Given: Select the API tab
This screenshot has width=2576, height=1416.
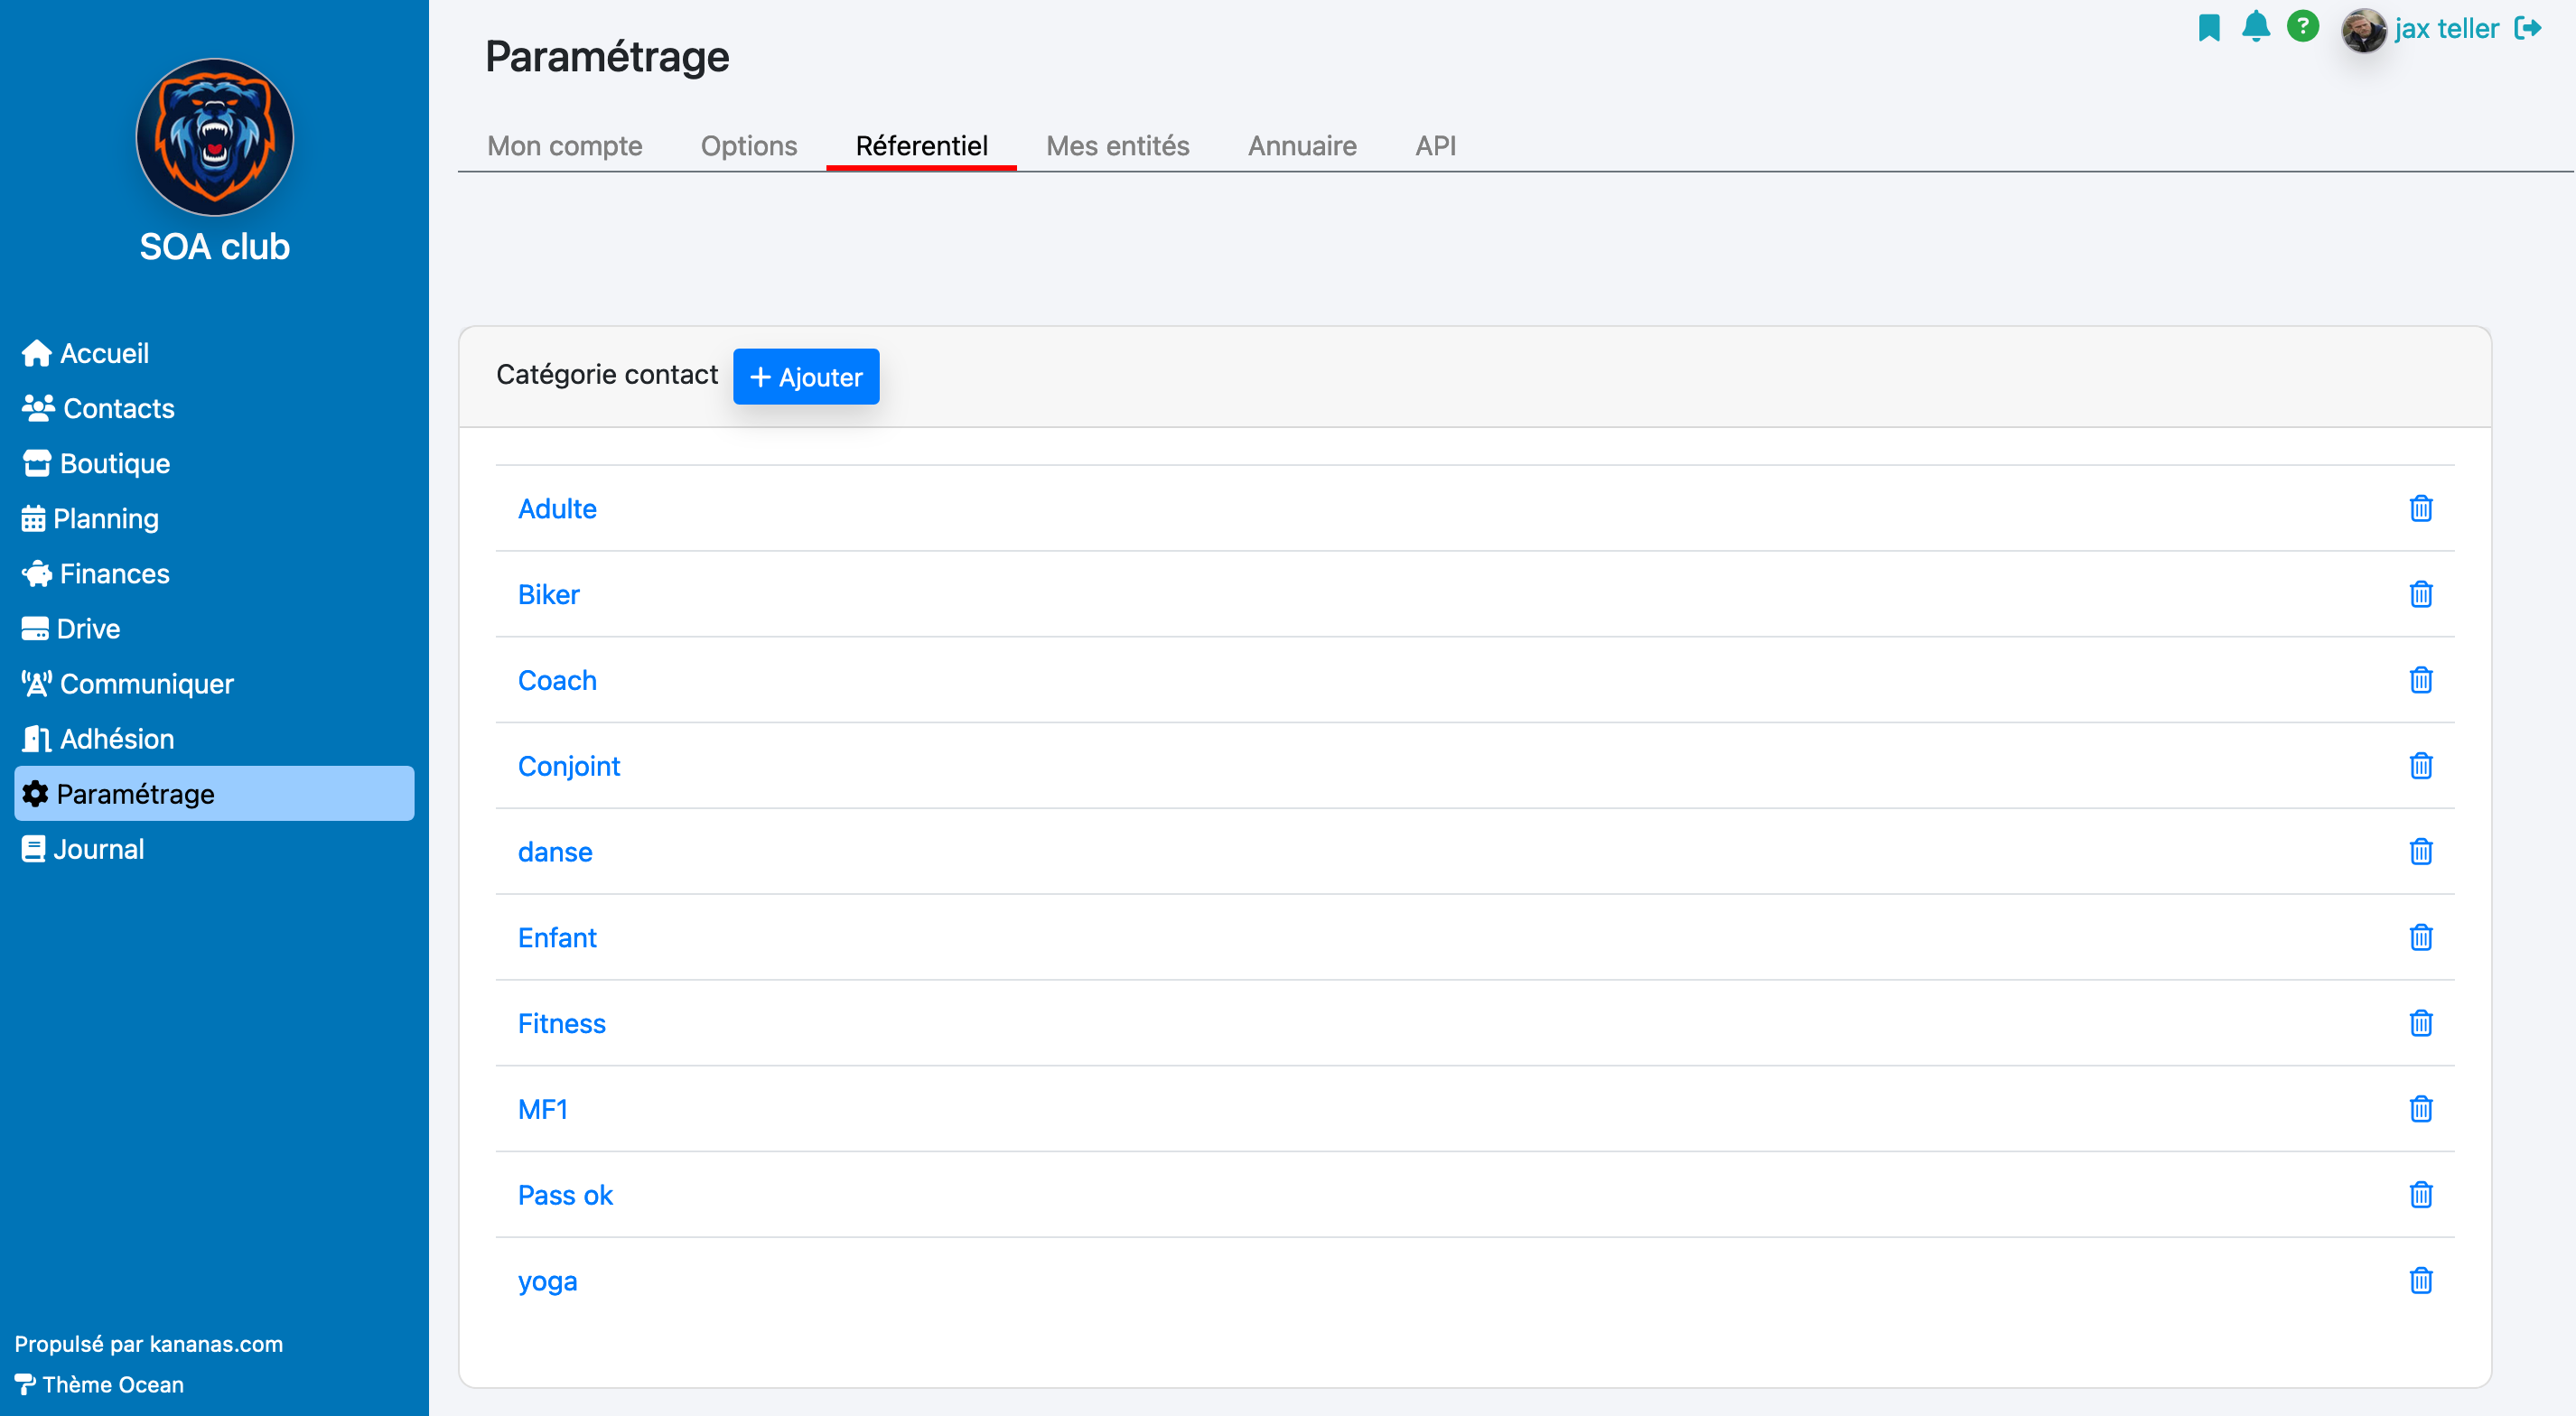Looking at the screenshot, I should 1435,146.
